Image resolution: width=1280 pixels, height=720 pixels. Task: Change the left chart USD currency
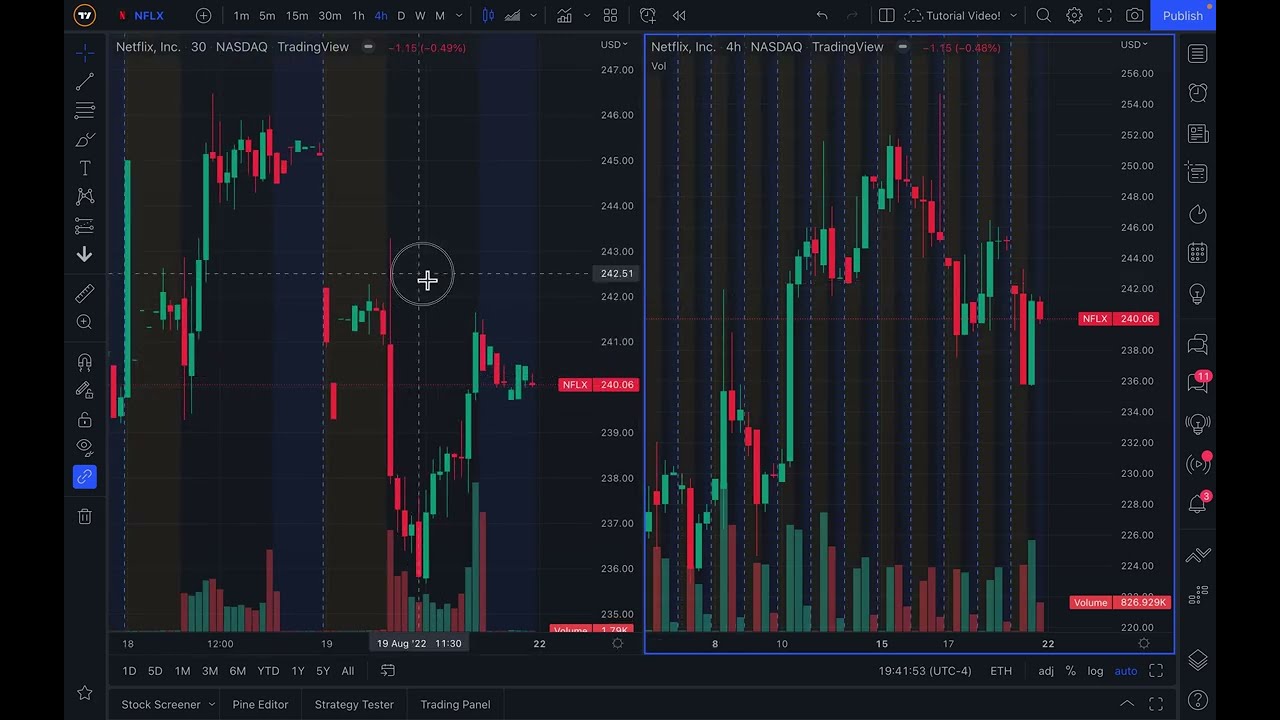[614, 45]
